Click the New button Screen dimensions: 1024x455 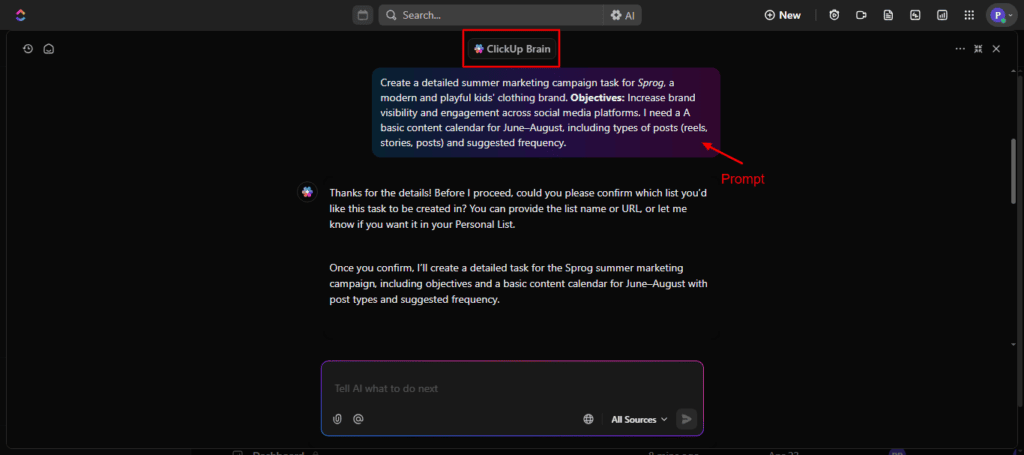[x=782, y=15]
